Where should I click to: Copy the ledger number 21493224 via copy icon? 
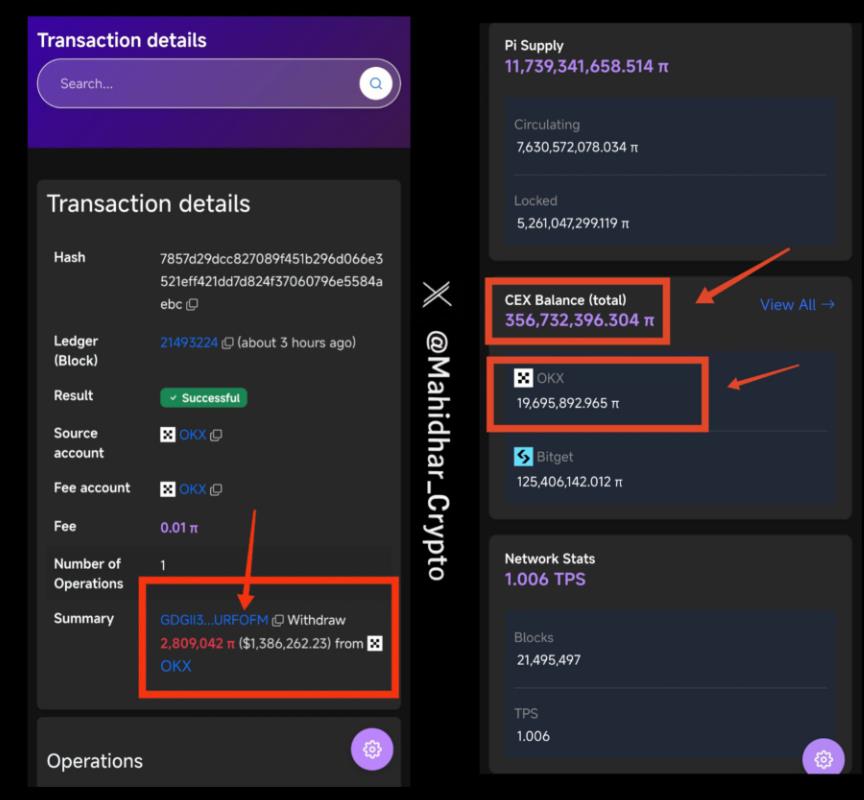[x=228, y=343]
